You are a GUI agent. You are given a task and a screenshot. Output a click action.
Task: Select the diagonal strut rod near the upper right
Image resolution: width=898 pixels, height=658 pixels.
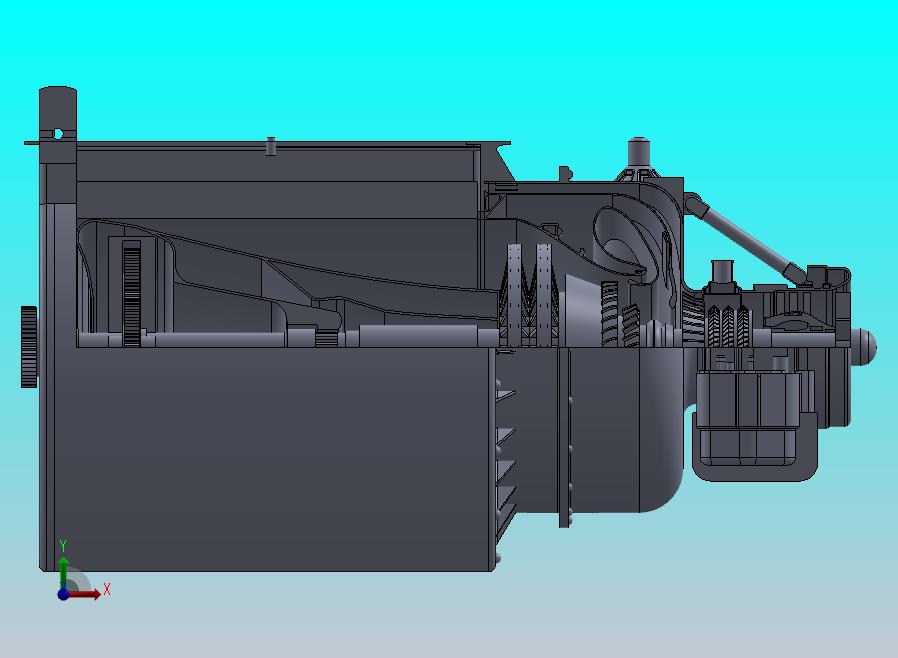(746, 238)
